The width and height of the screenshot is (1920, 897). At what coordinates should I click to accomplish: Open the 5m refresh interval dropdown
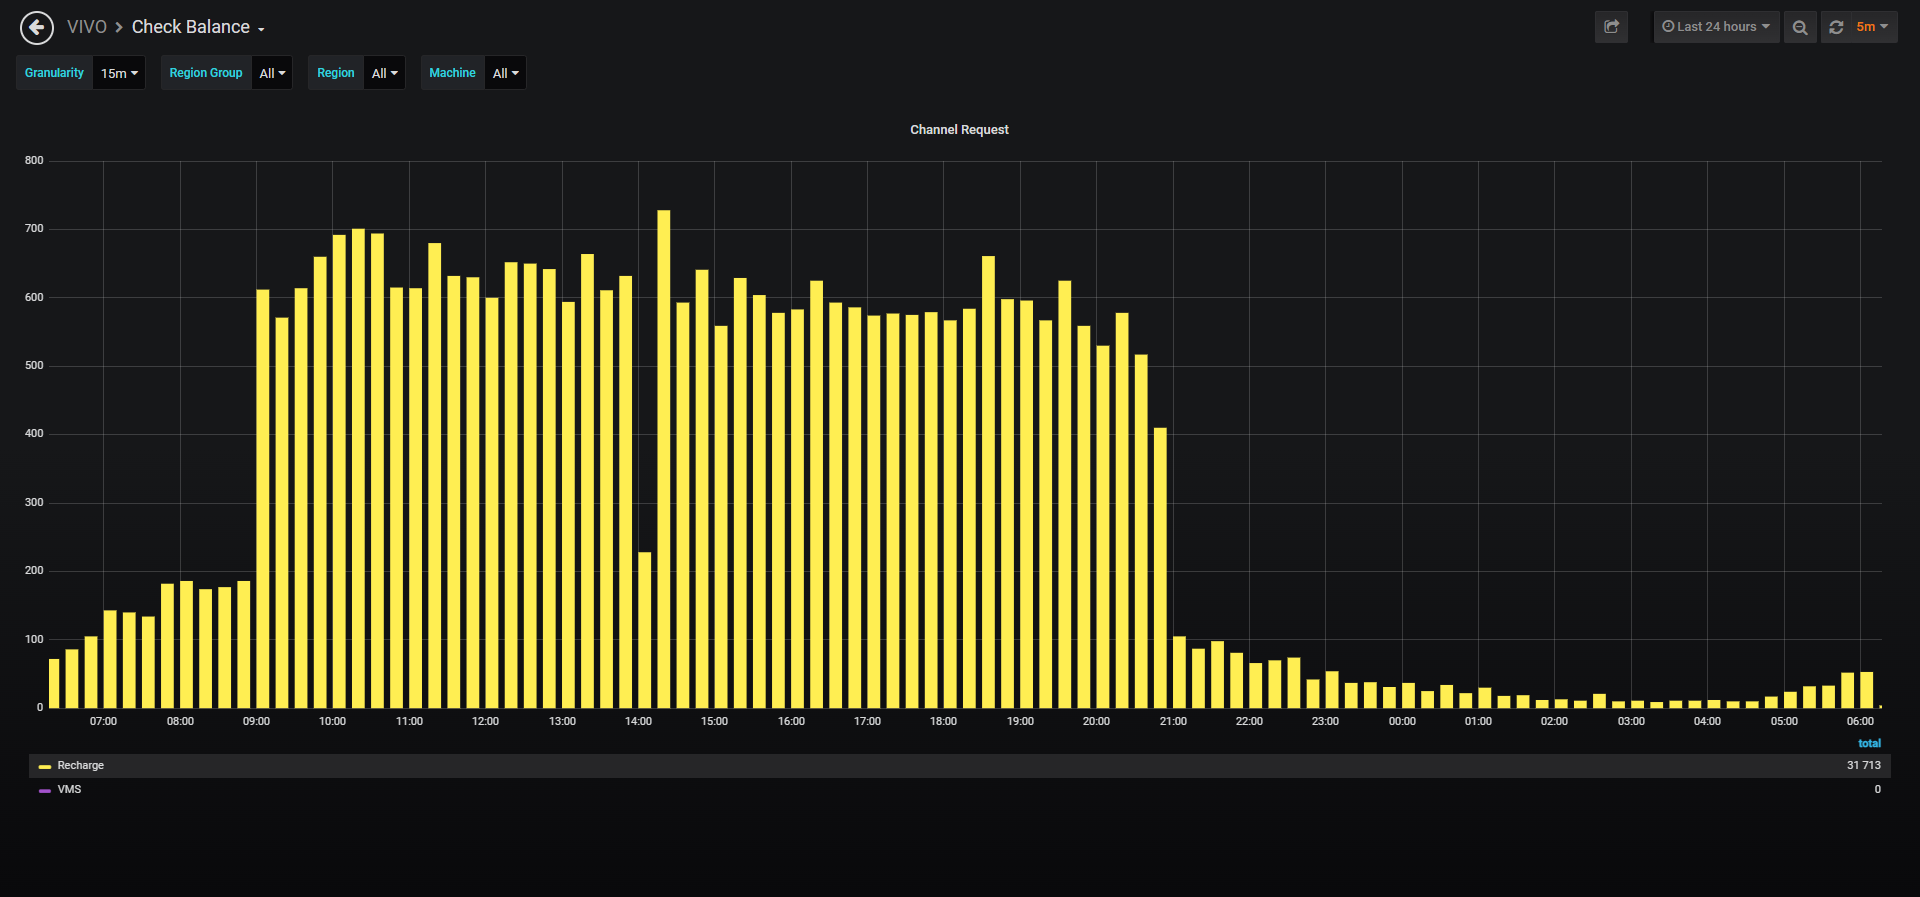pyautogui.click(x=1872, y=27)
